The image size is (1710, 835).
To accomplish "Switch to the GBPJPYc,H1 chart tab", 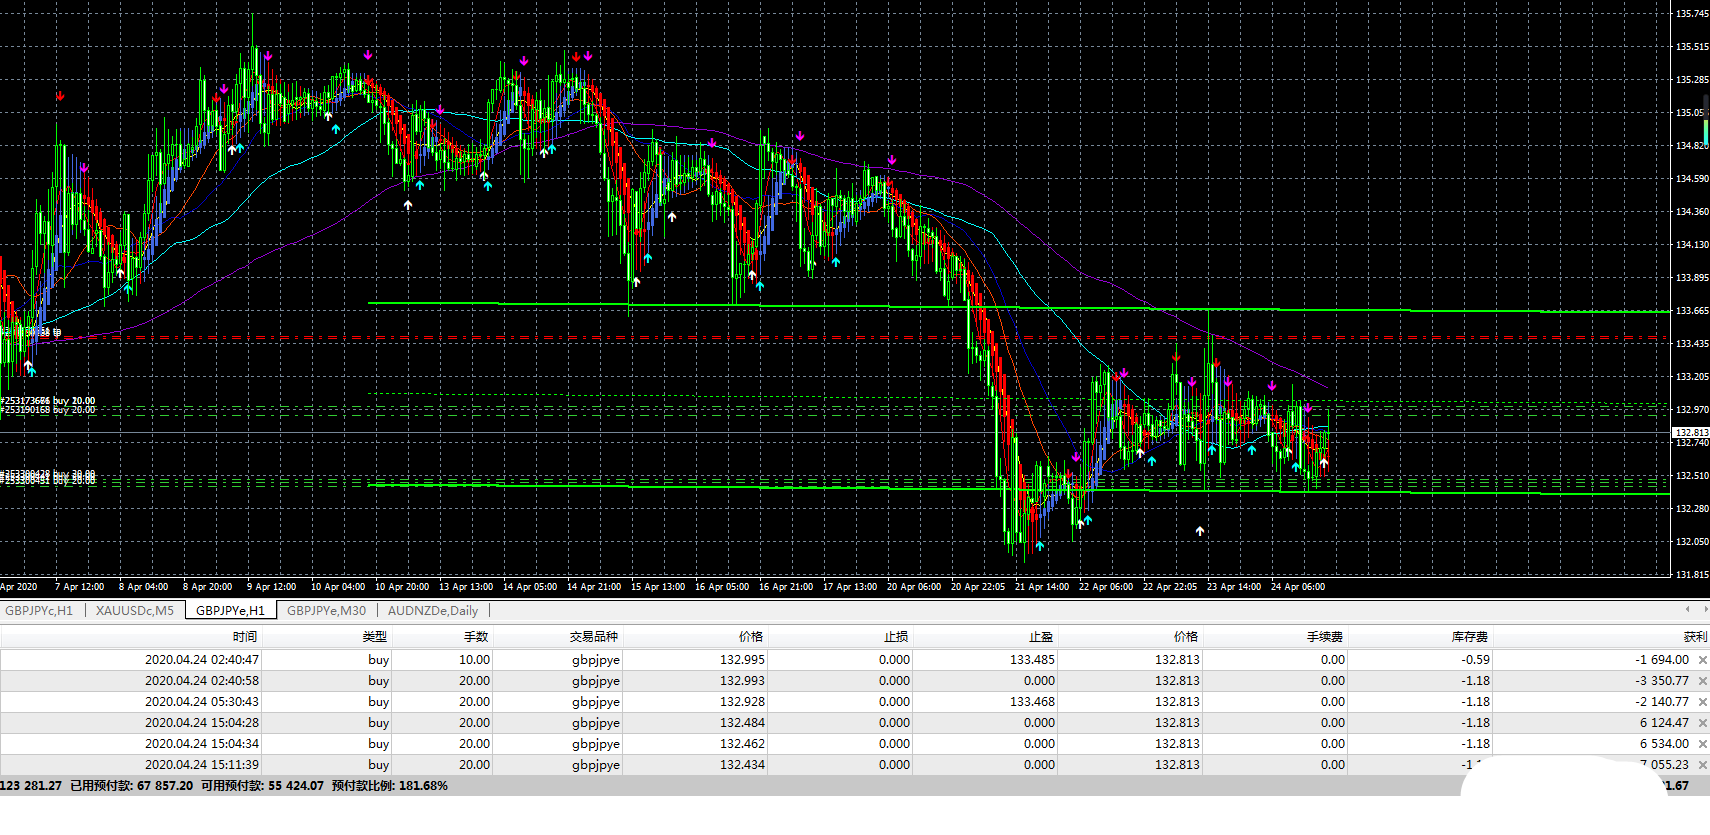I will pos(39,611).
